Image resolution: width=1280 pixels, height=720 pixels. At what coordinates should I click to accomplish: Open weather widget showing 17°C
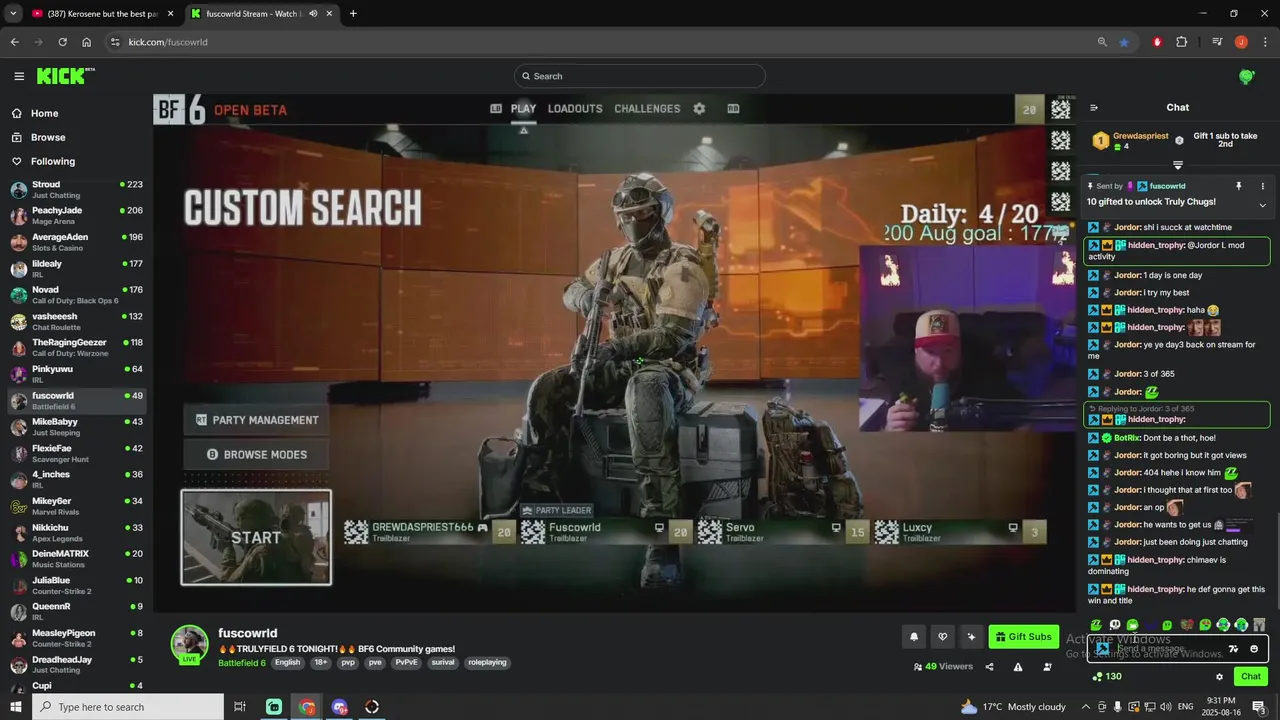1013,707
